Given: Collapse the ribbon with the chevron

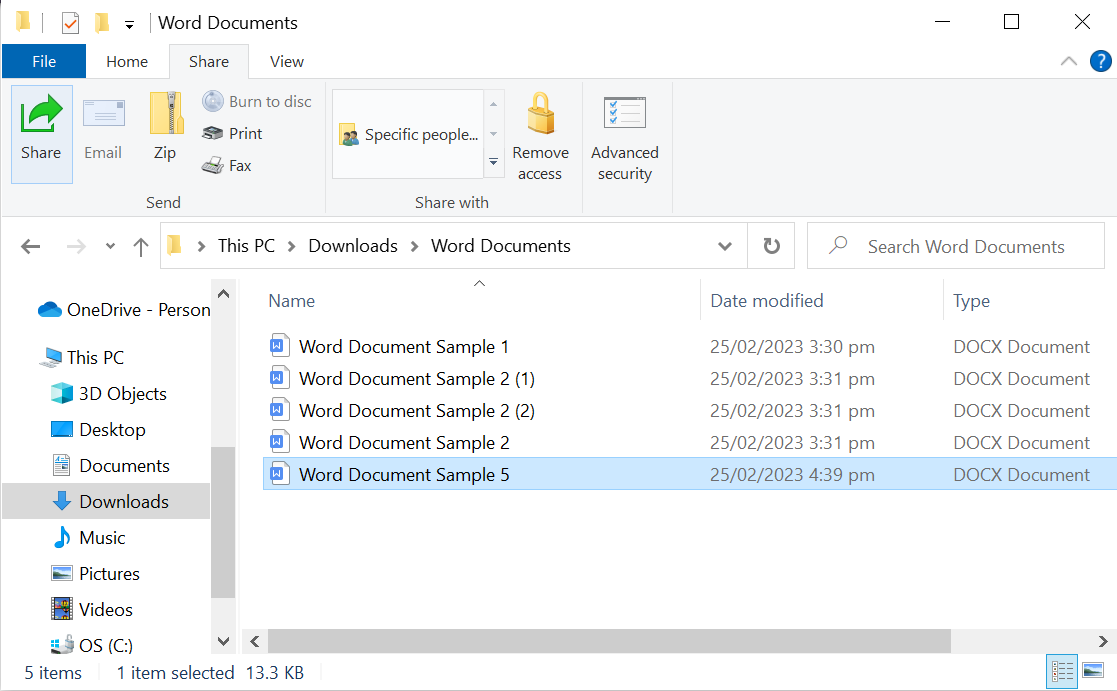Looking at the screenshot, I should coord(1068,61).
